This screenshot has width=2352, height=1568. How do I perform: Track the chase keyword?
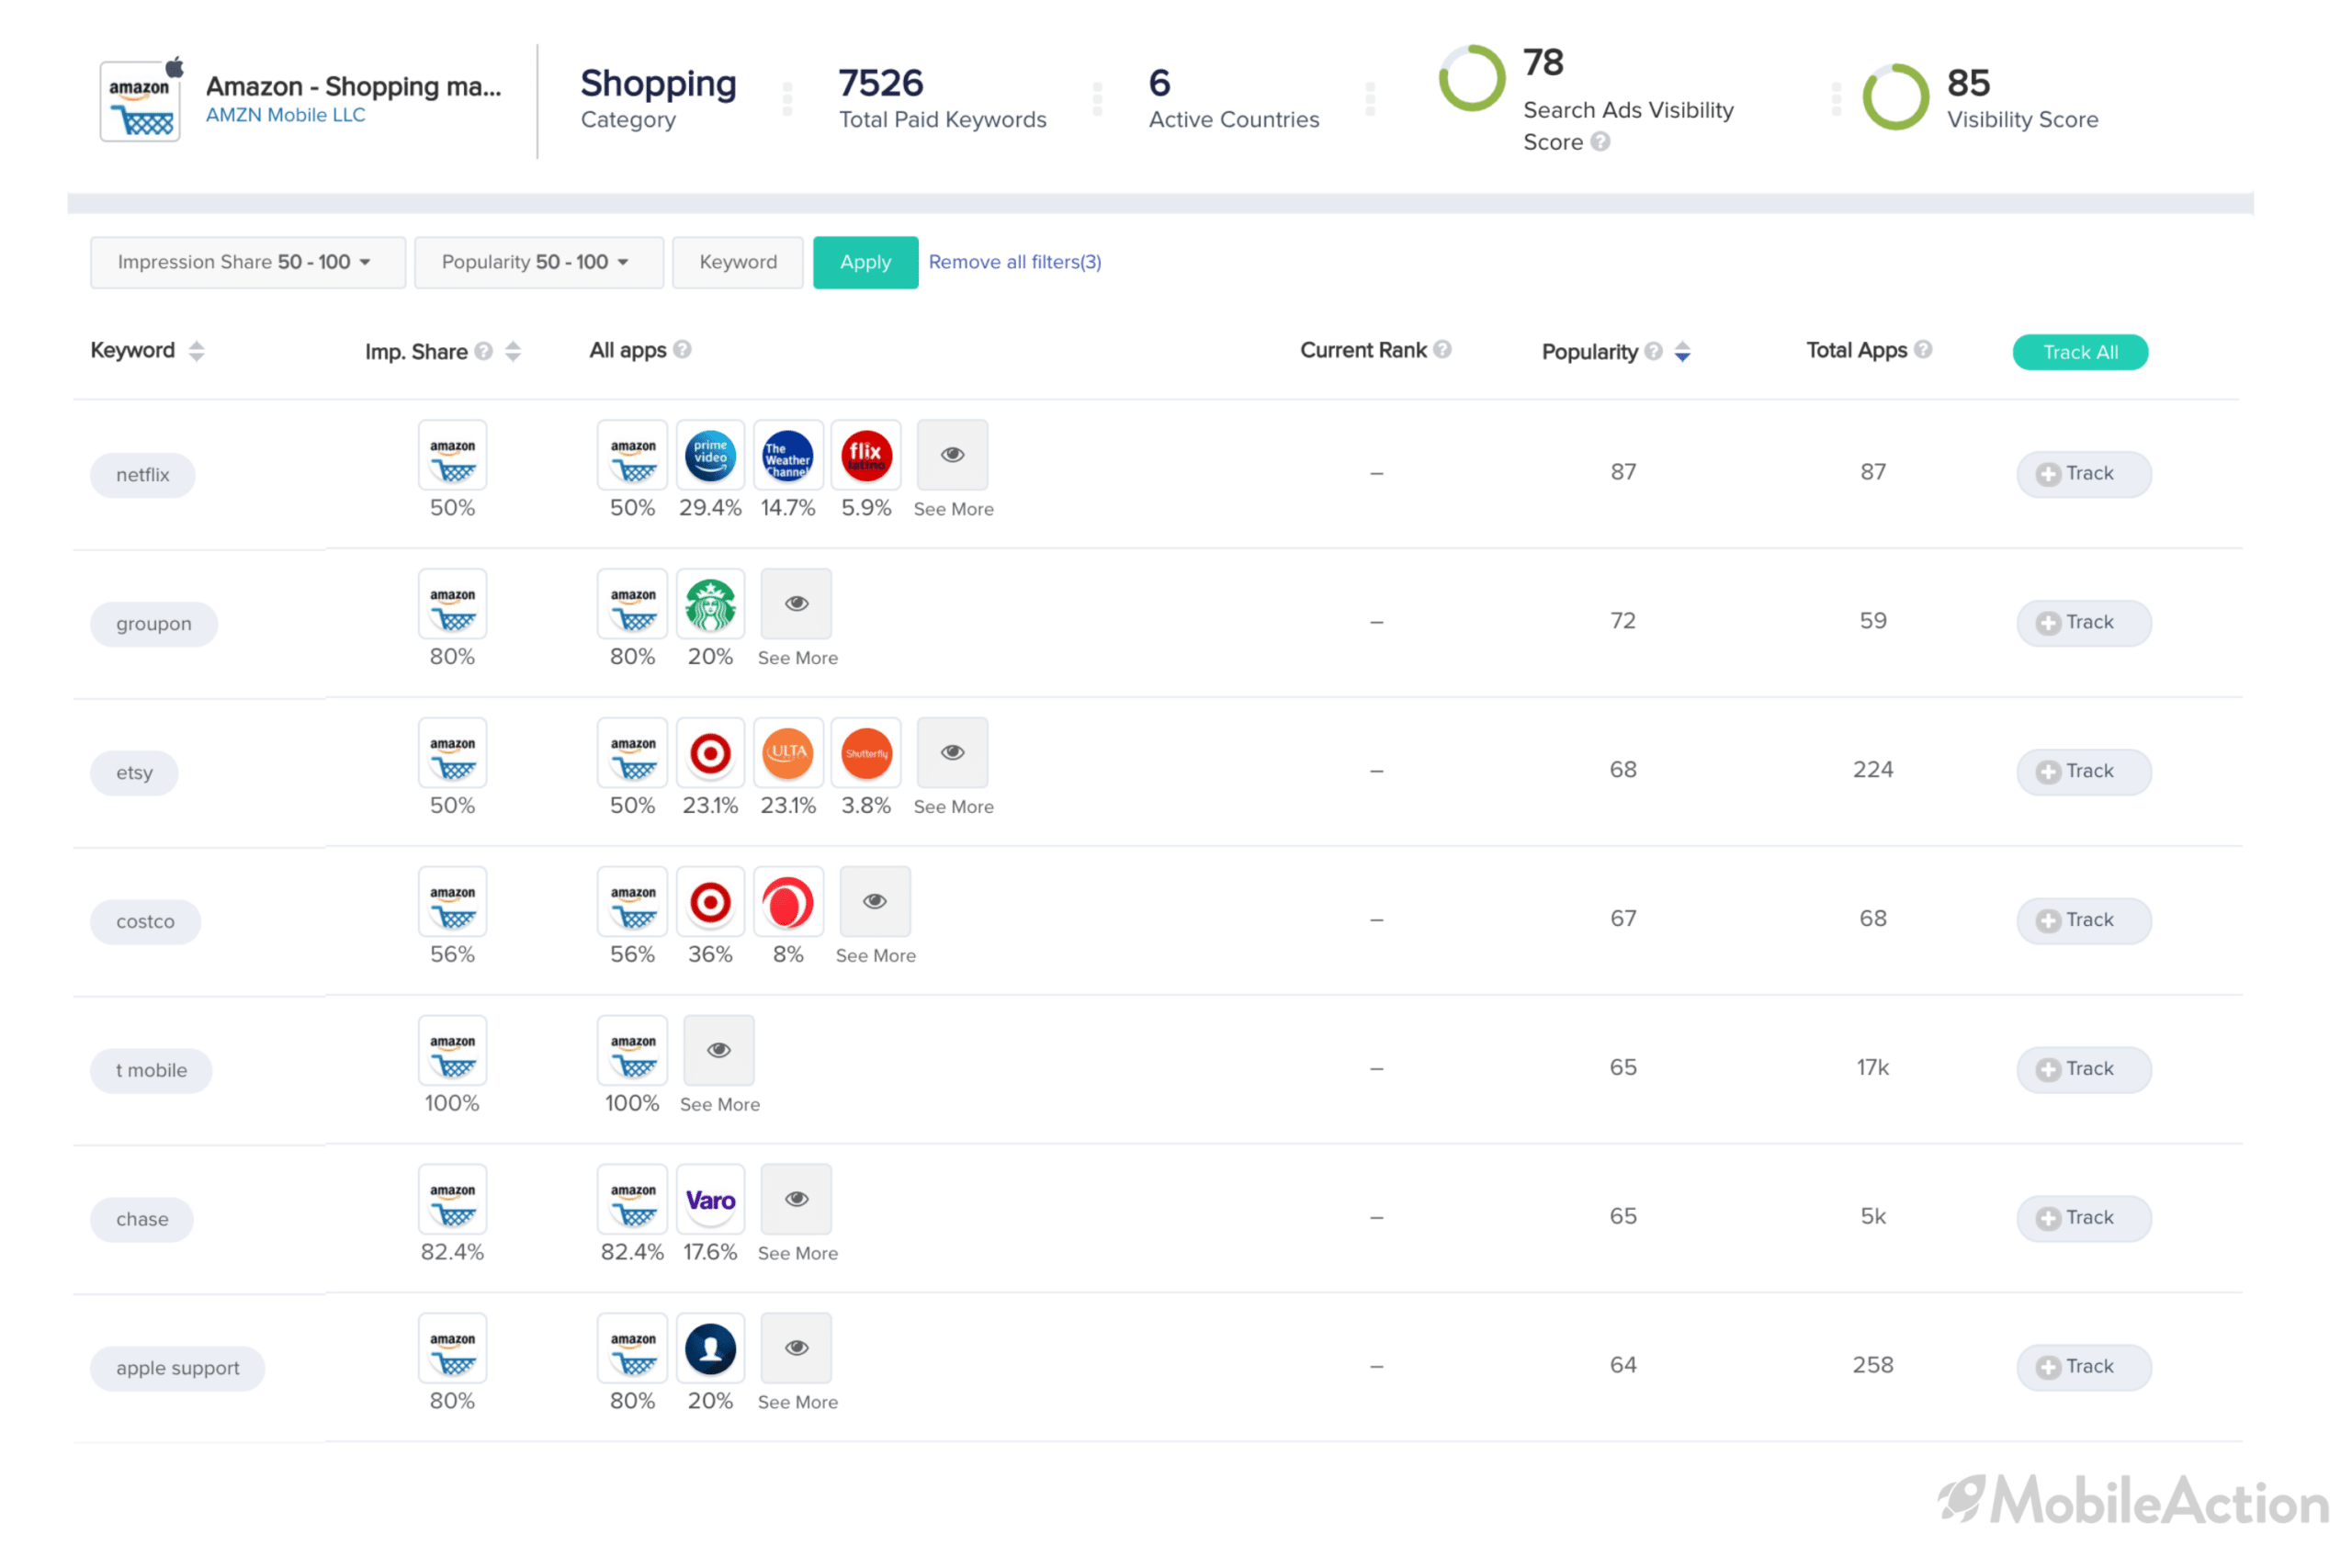click(x=2084, y=1219)
